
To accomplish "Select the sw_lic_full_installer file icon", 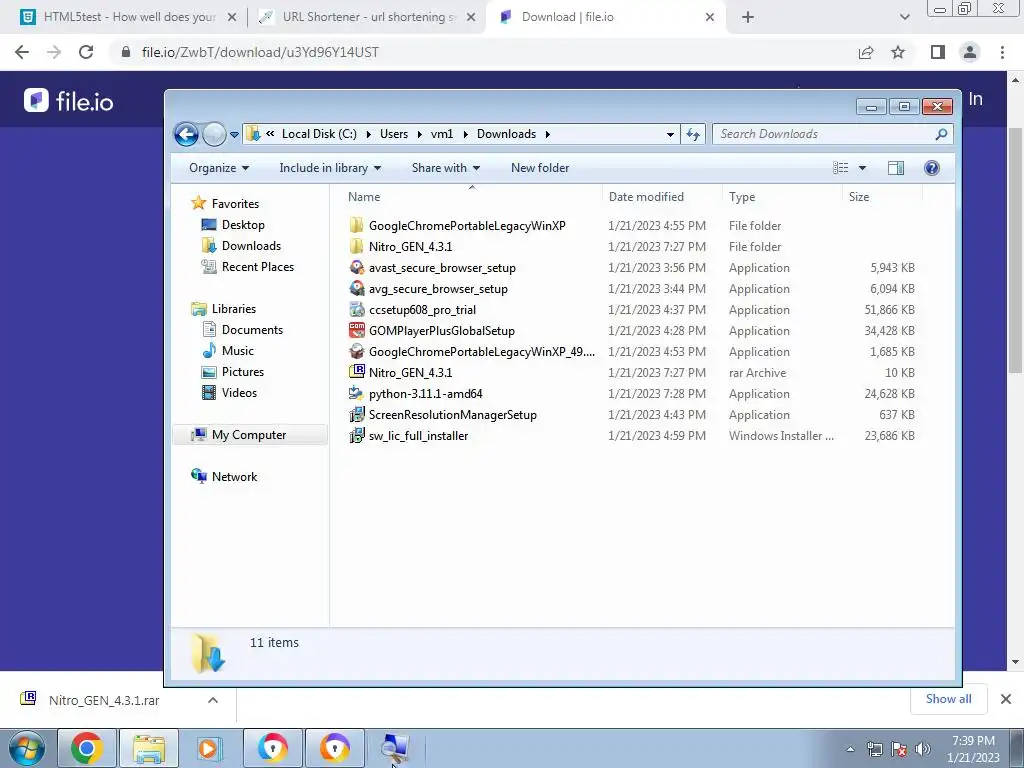I will coord(357,436).
